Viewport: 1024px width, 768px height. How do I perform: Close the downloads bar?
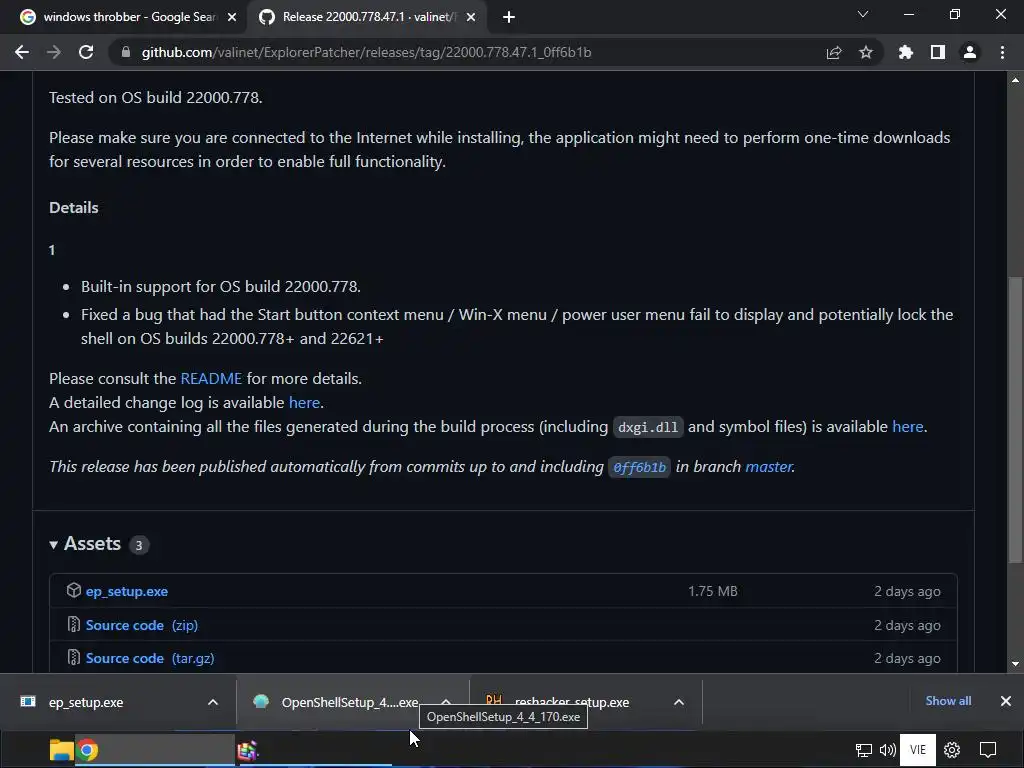[1006, 701]
